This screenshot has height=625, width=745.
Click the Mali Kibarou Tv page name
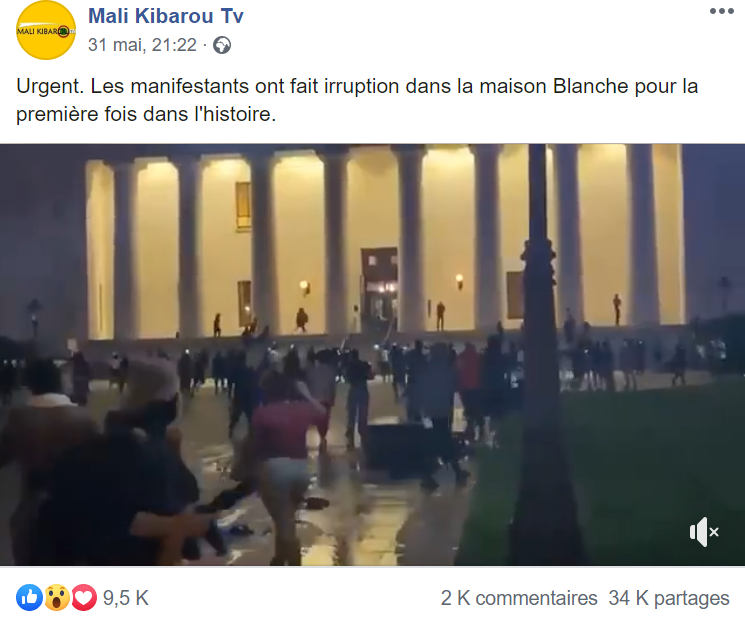[166, 16]
